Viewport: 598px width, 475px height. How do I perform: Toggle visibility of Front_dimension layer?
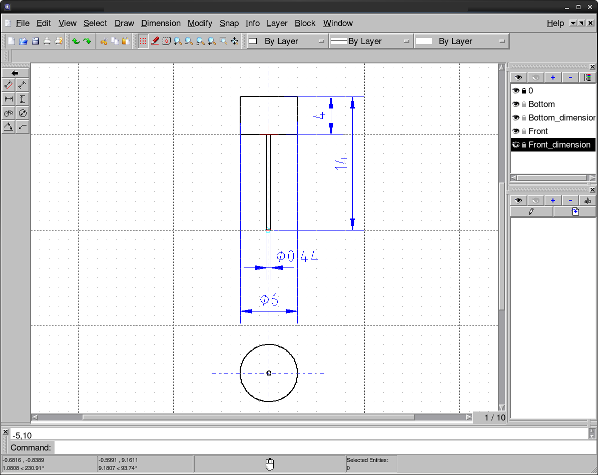(516, 145)
